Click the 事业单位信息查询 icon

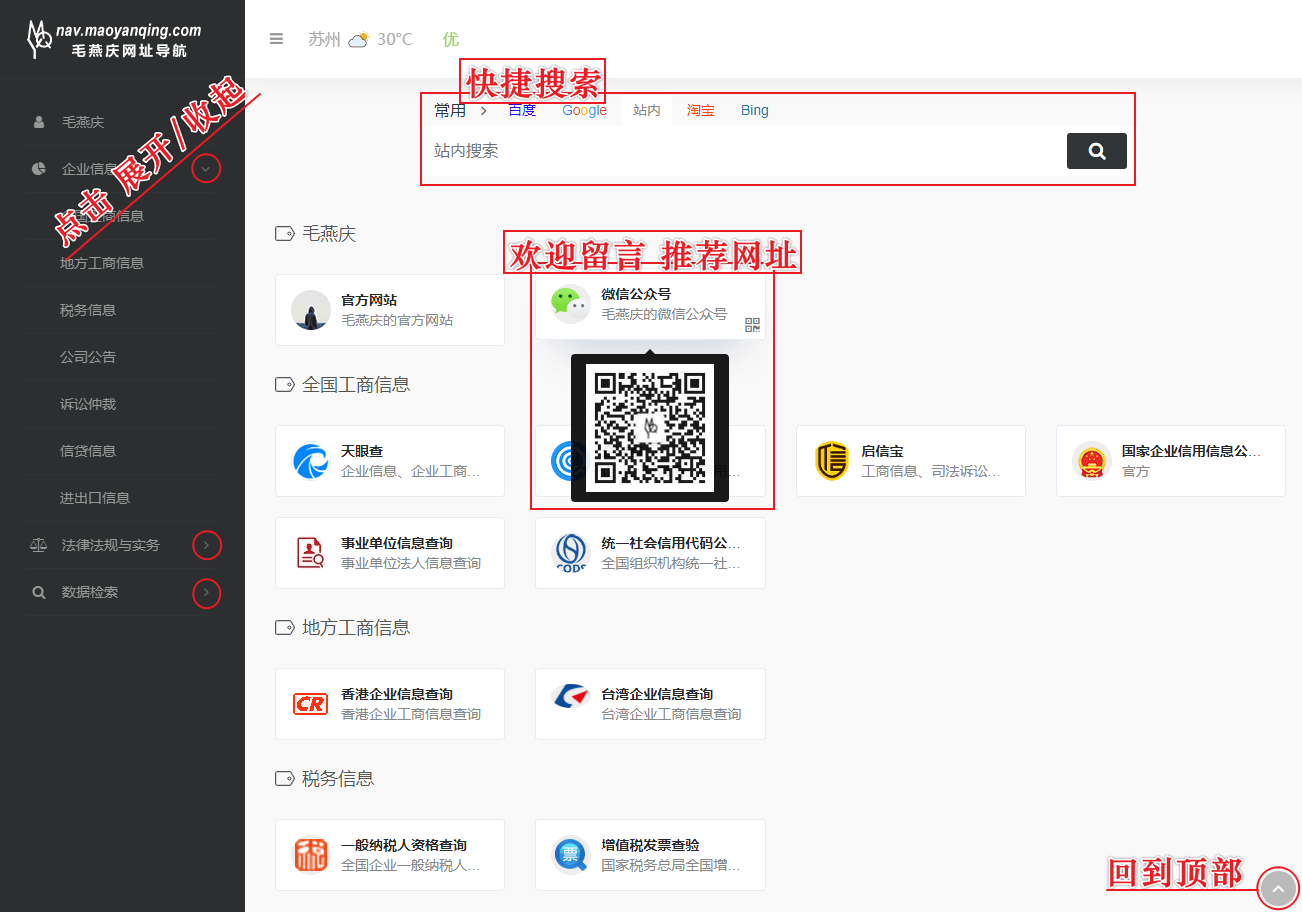point(311,553)
